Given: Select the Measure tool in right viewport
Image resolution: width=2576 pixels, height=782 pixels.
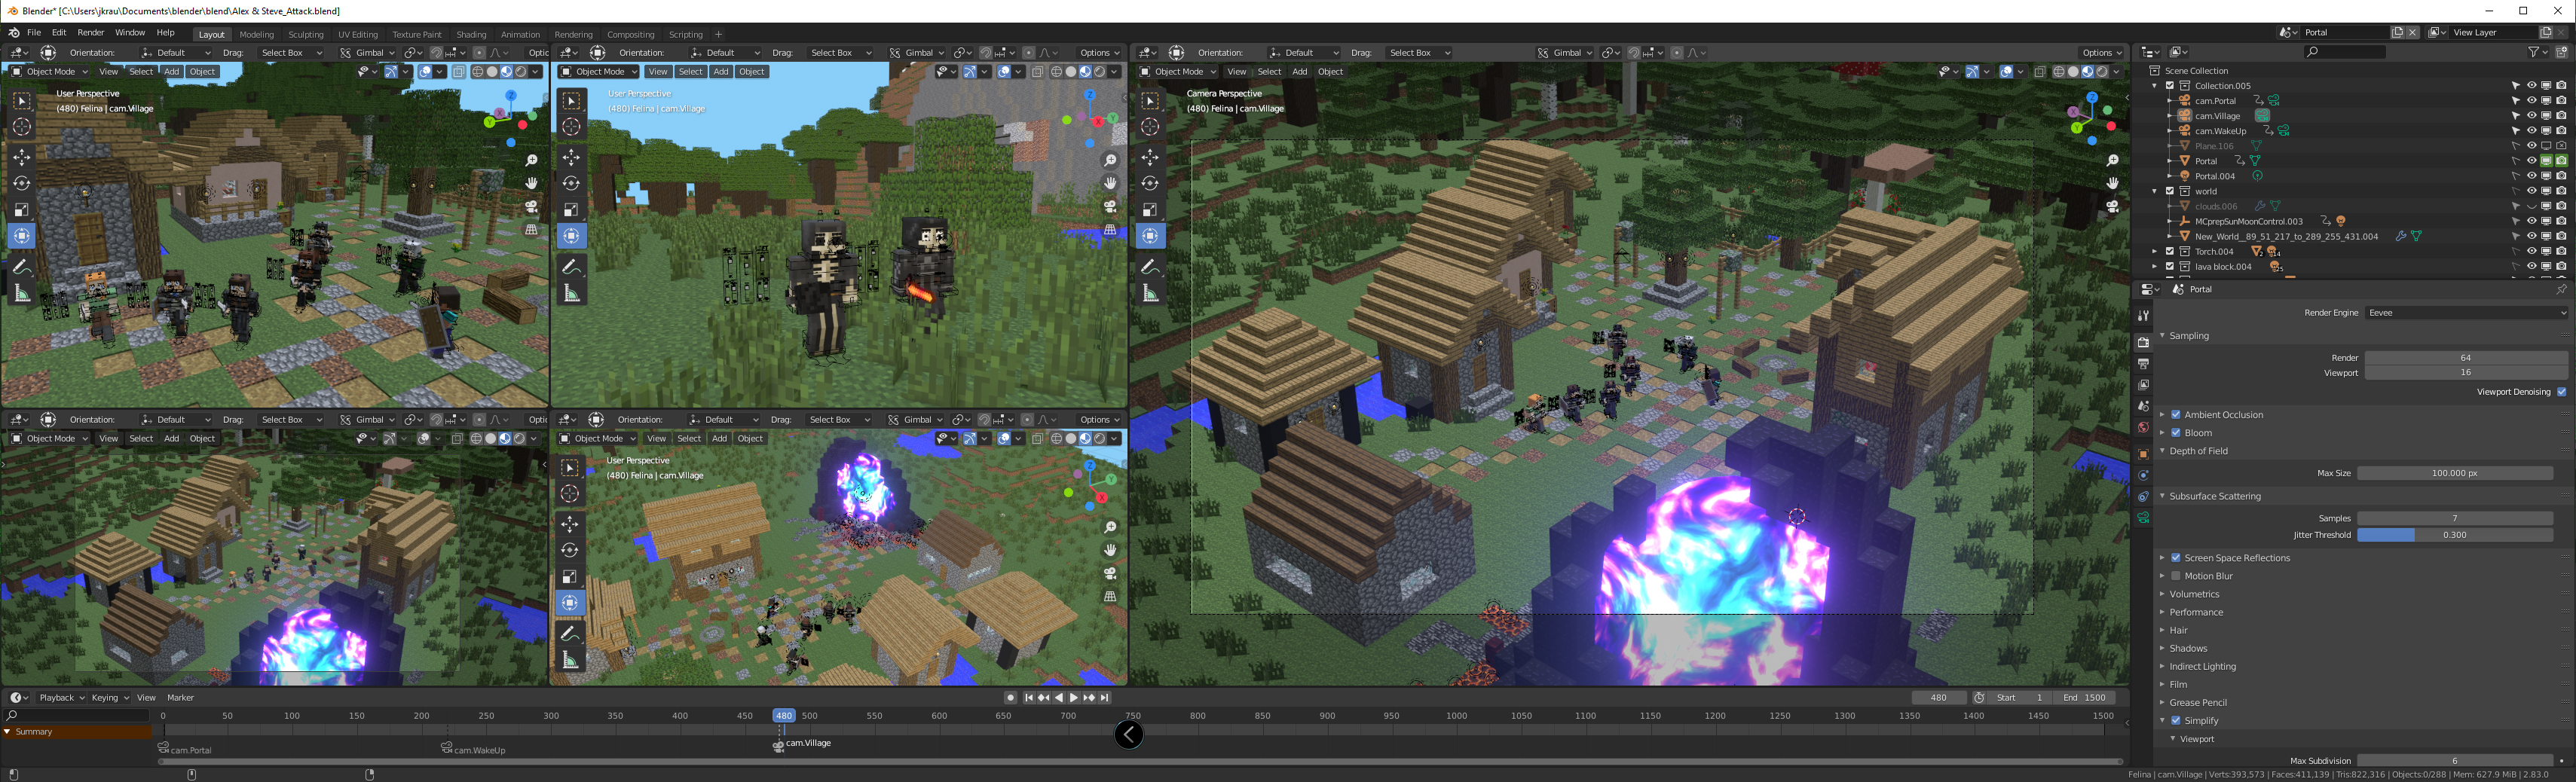Looking at the screenshot, I should click(1150, 293).
